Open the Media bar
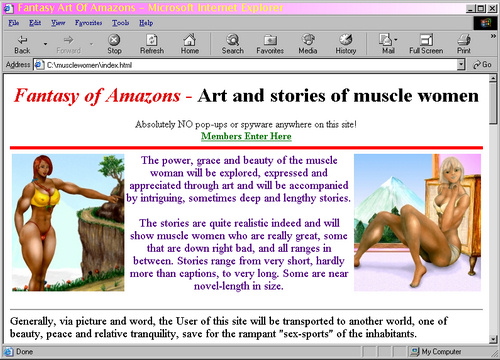Screen dimensions: 500x360 (308, 44)
